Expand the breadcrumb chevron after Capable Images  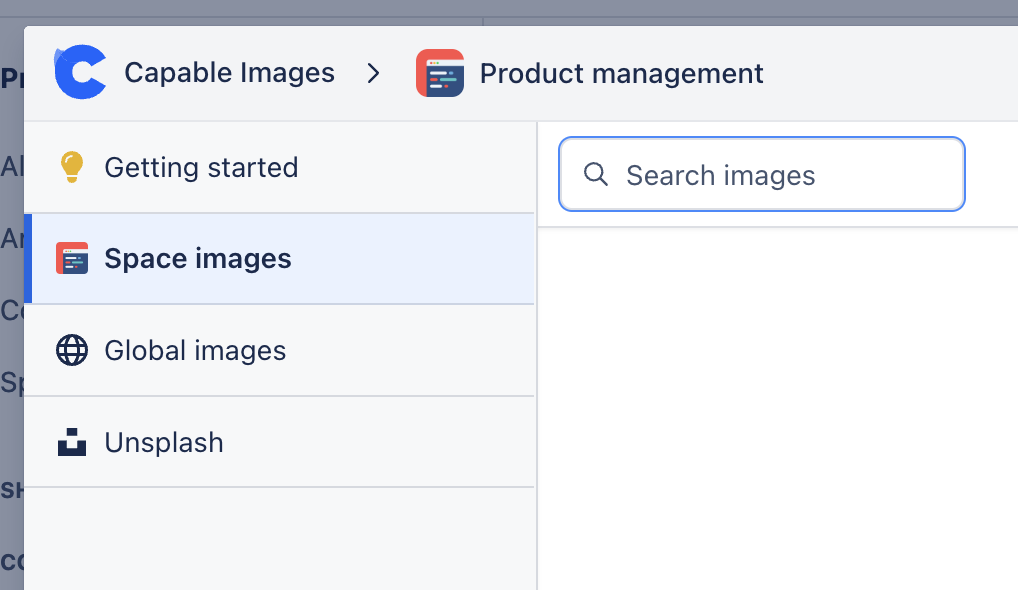tap(374, 72)
